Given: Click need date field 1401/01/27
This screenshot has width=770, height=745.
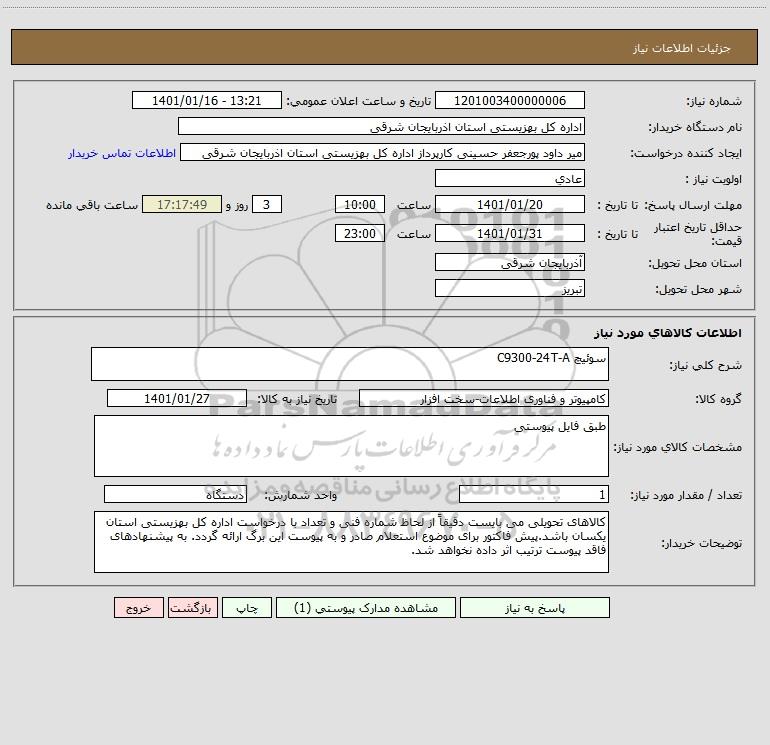Looking at the screenshot, I should 177,398.
